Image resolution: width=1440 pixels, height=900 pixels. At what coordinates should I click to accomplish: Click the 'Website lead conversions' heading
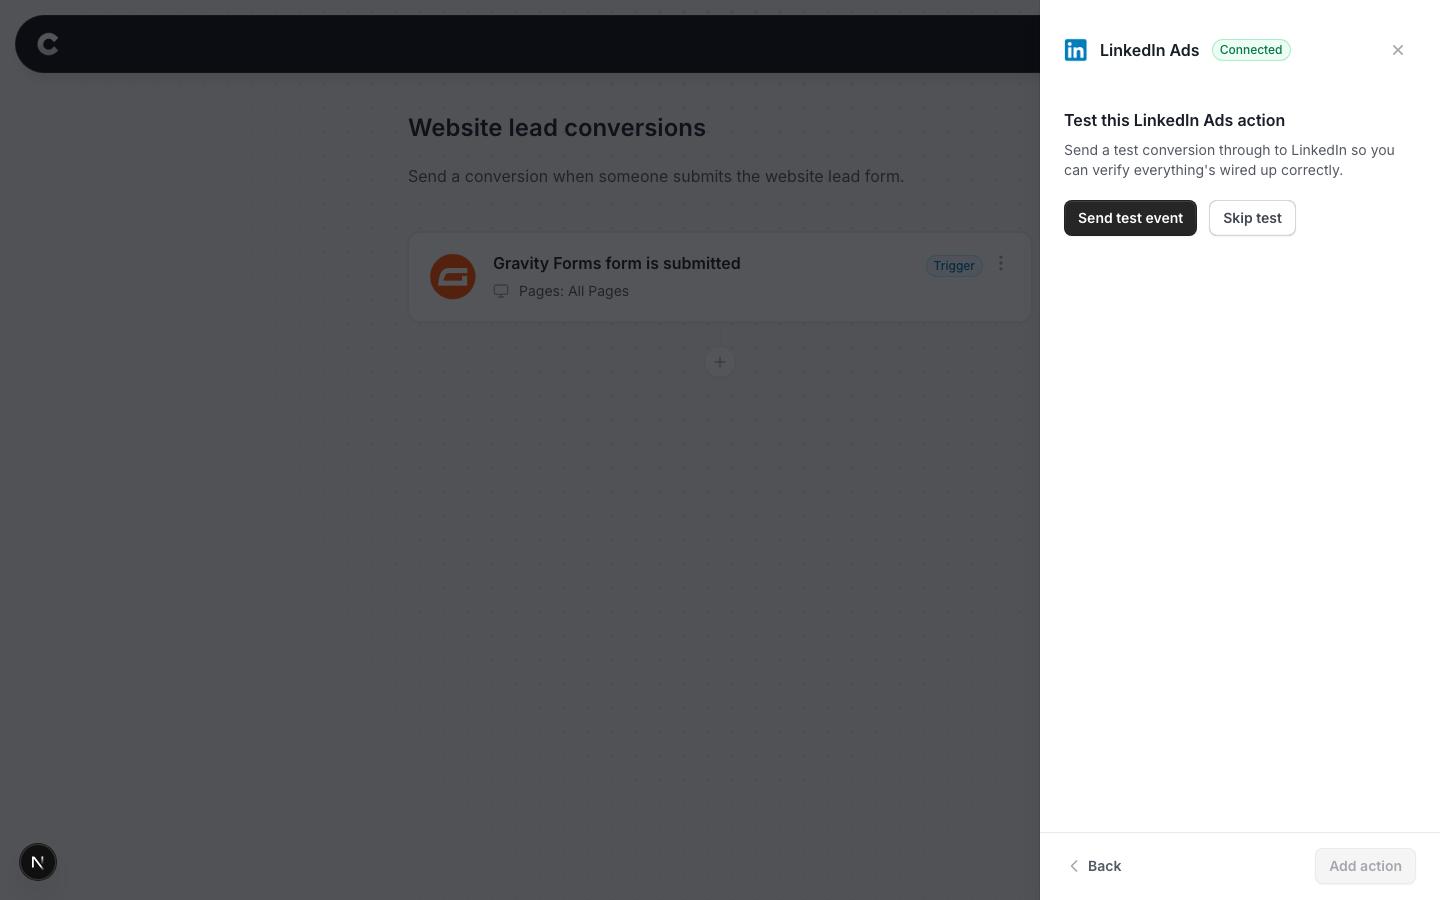point(557,128)
